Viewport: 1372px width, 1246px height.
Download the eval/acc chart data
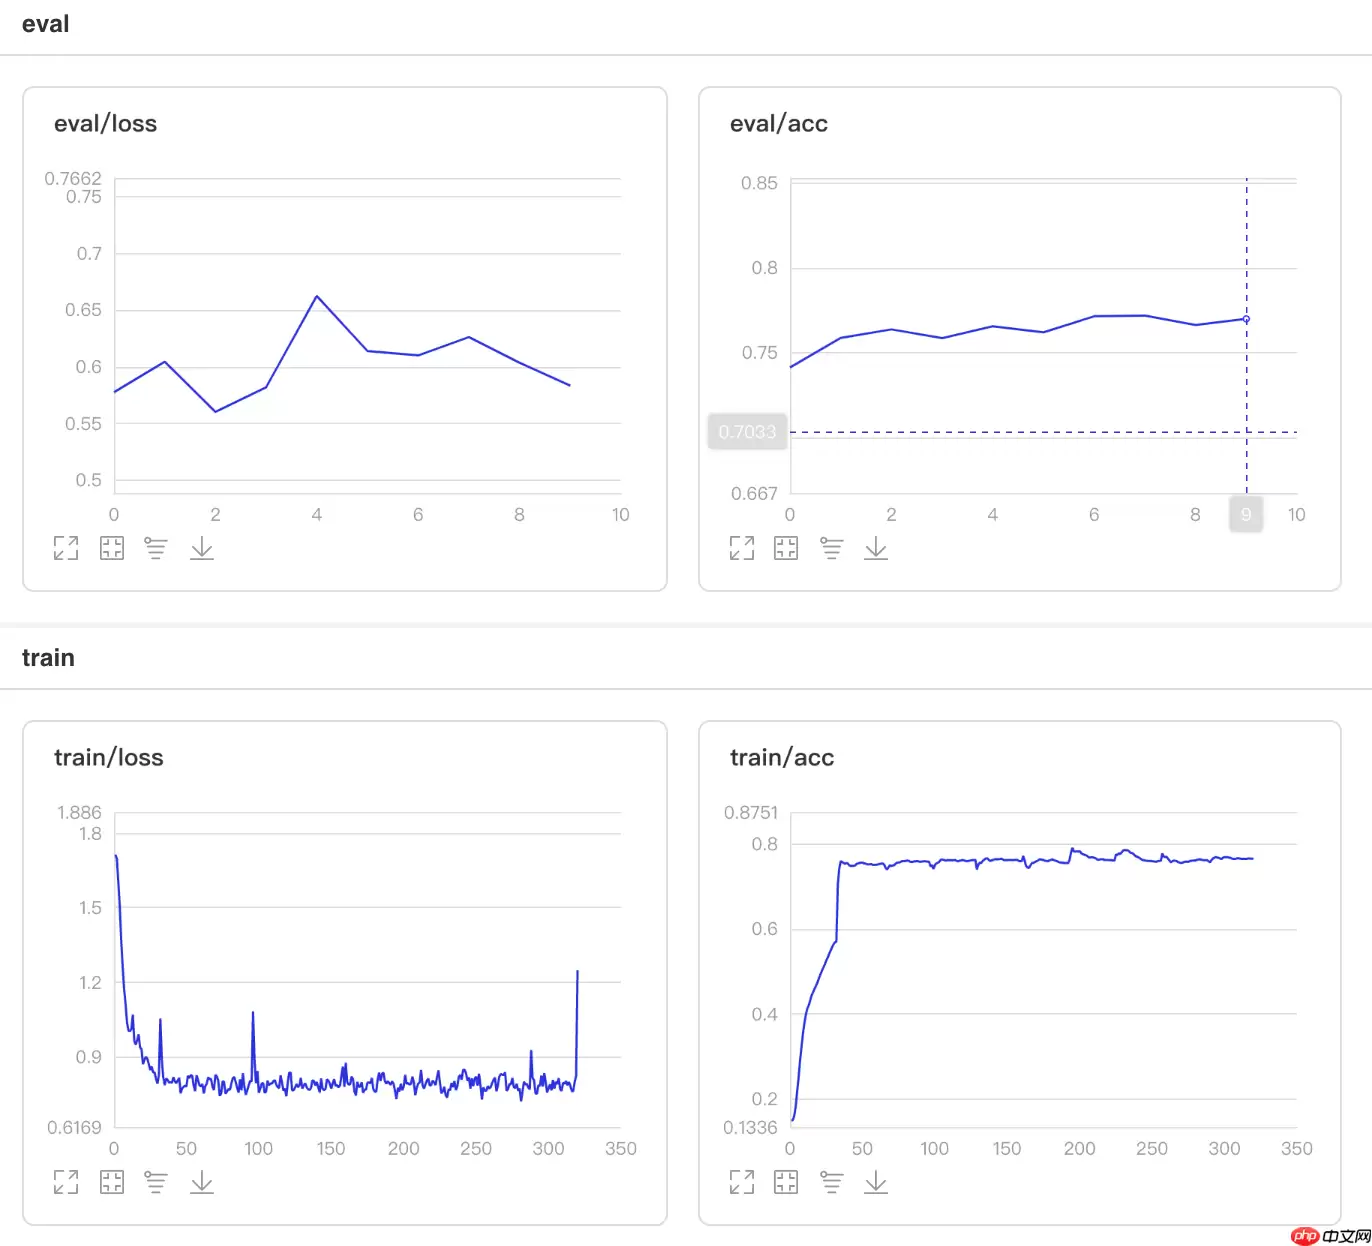pos(876,548)
